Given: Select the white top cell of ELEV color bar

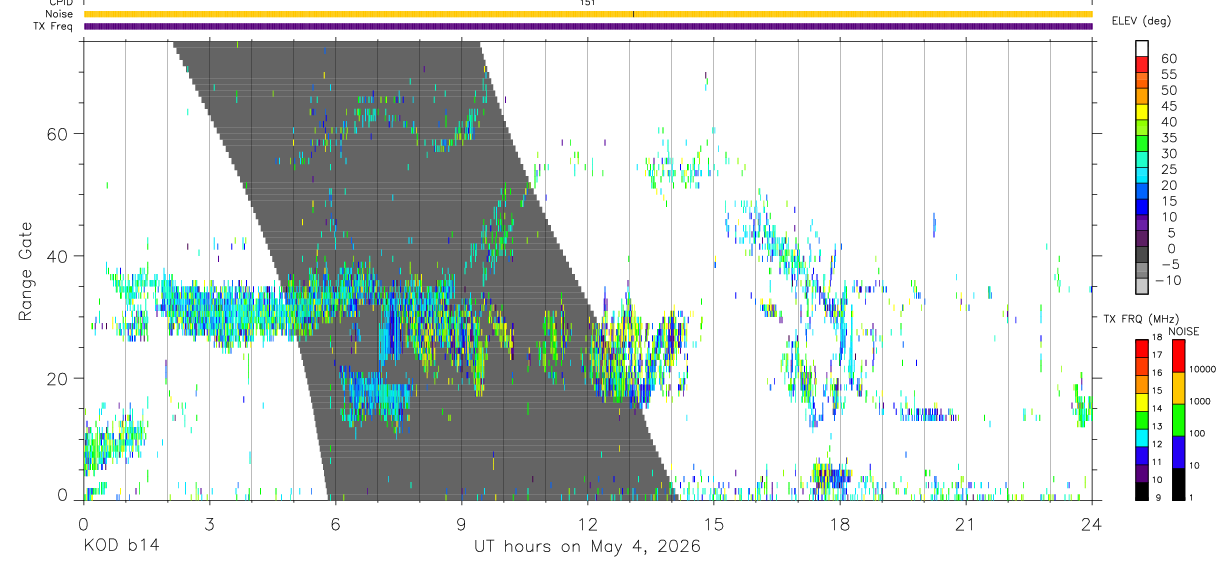Looking at the screenshot, I should (x=1142, y=47).
